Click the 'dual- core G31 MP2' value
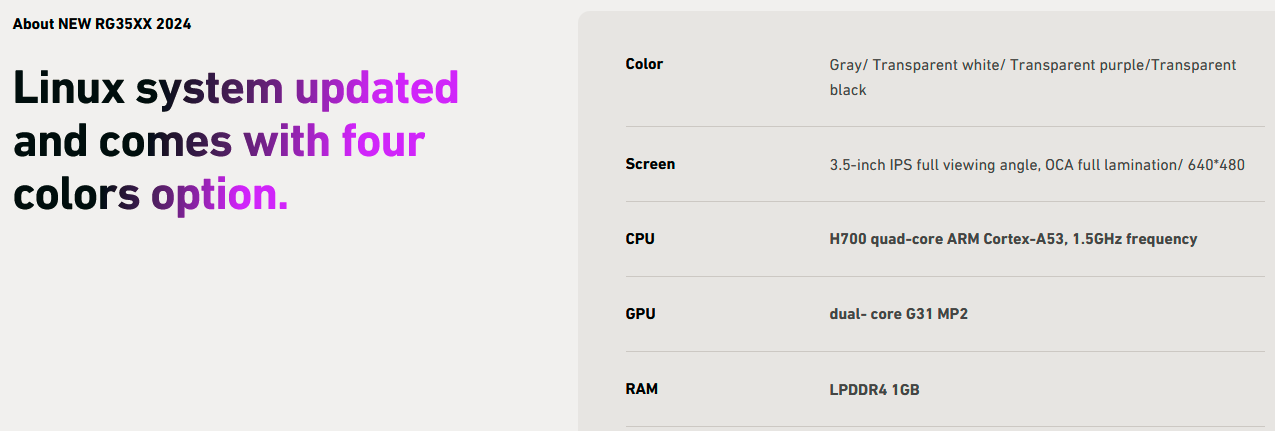 pos(898,314)
